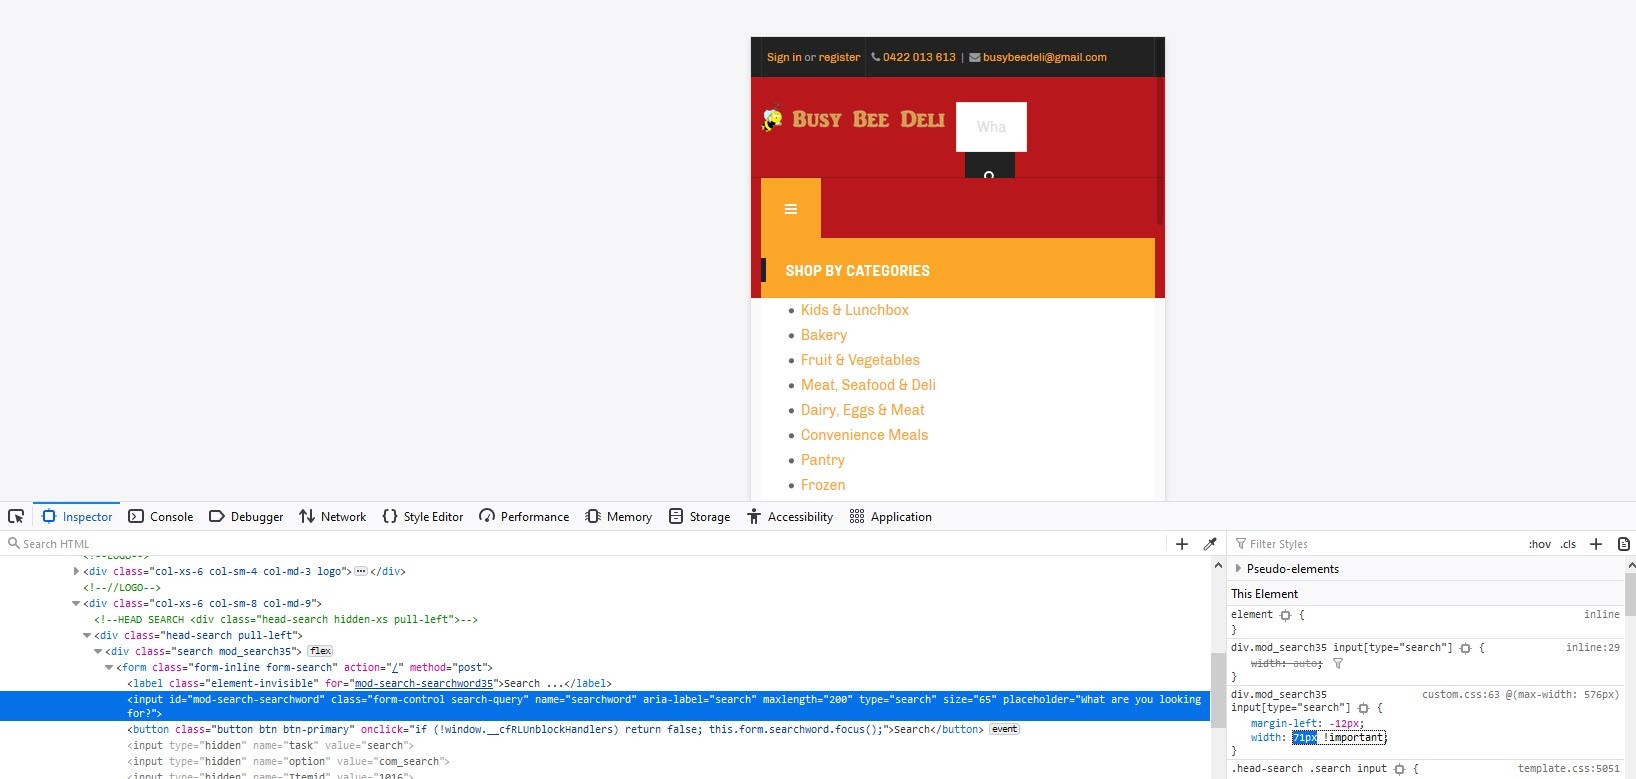
Task: Toggle the flex badge on mod_search35
Action: pyautogui.click(x=320, y=651)
